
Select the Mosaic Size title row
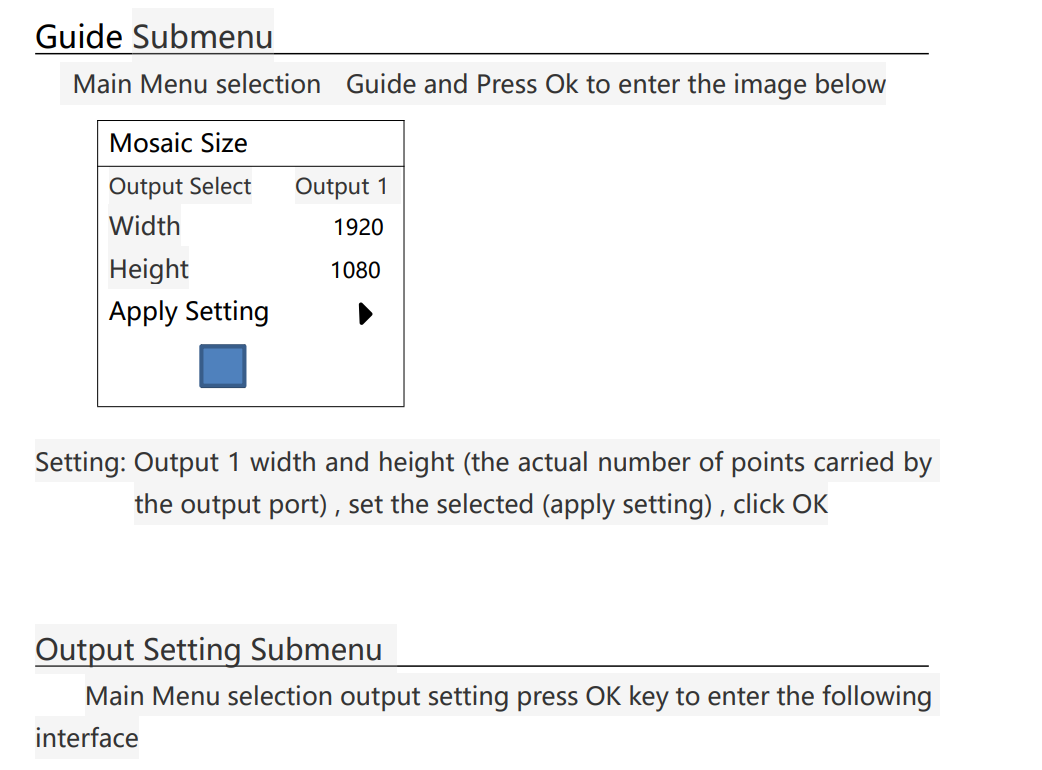pyautogui.click(x=251, y=144)
